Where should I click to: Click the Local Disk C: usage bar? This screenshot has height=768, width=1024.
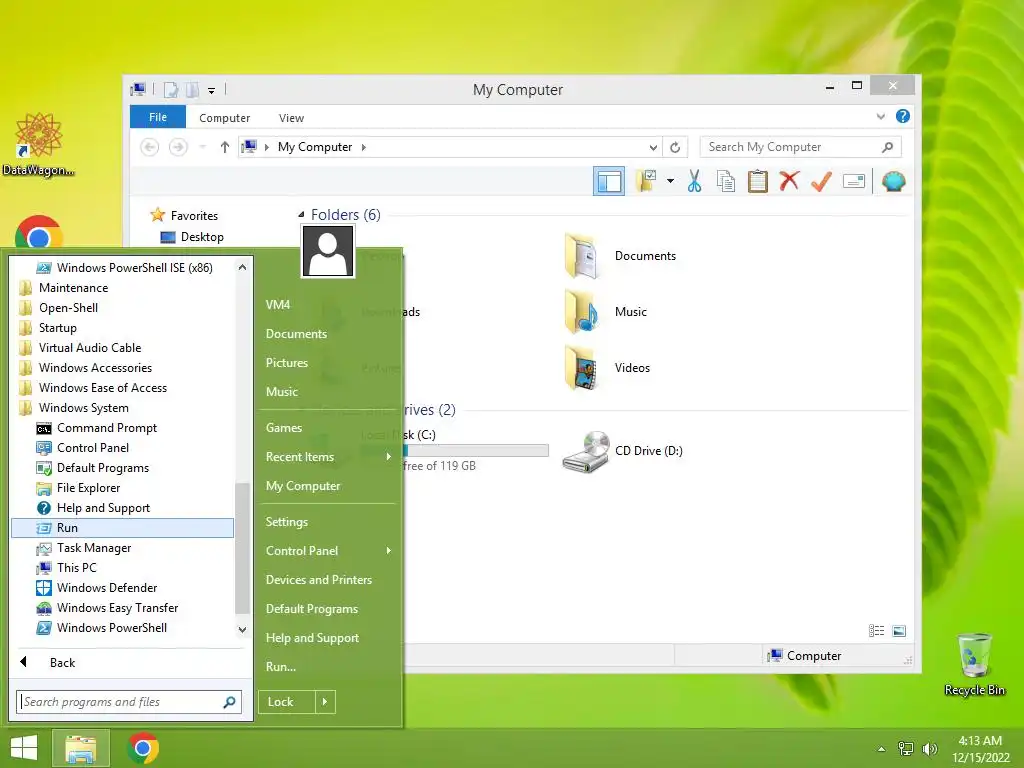(475, 451)
